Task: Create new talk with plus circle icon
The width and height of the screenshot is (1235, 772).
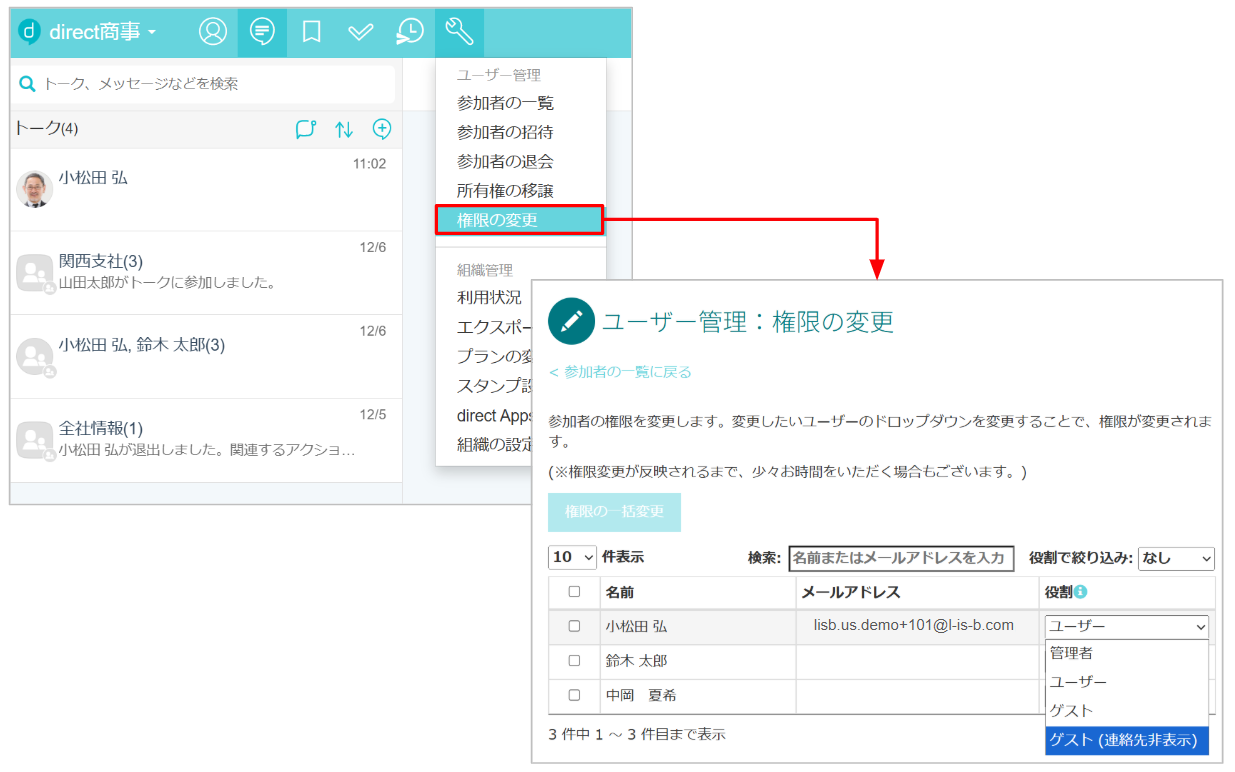Action: [x=381, y=129]
